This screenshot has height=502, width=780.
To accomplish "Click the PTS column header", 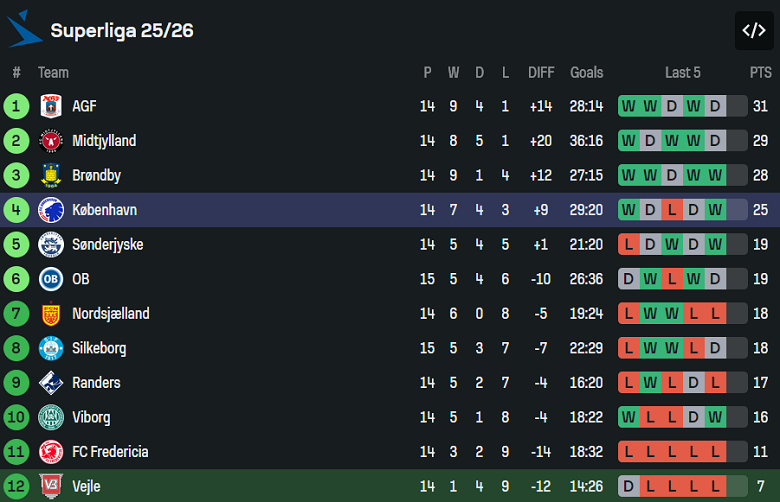I will tap(761, 72).
